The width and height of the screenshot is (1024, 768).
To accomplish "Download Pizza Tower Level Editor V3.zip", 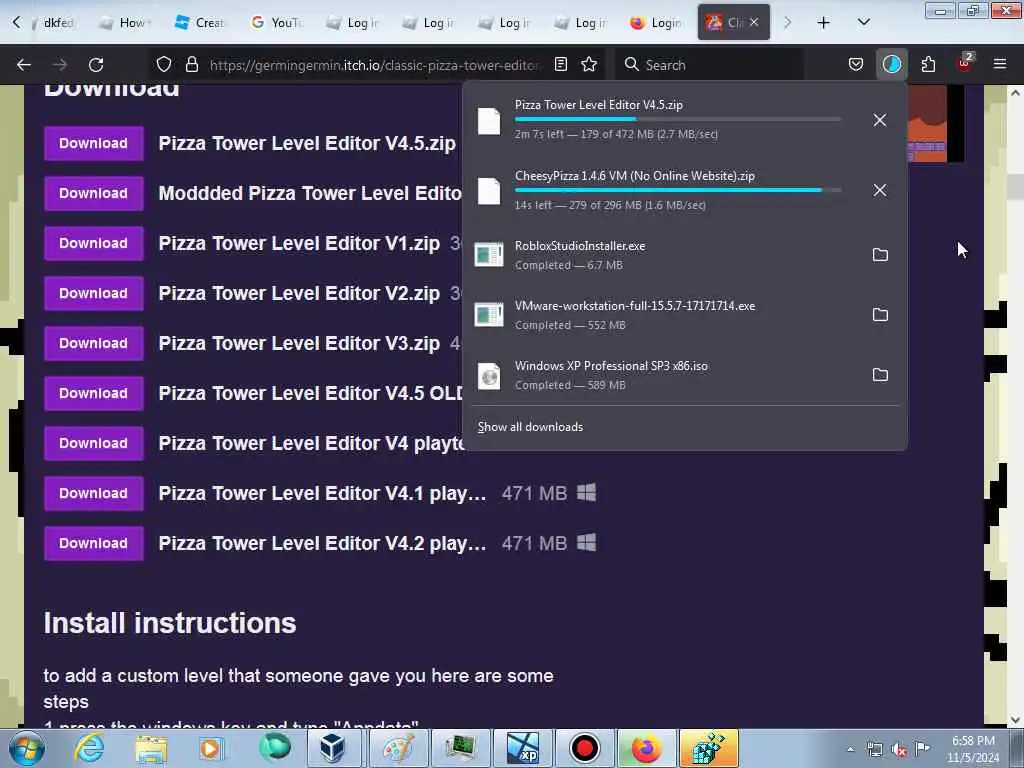I will [93, 343].
